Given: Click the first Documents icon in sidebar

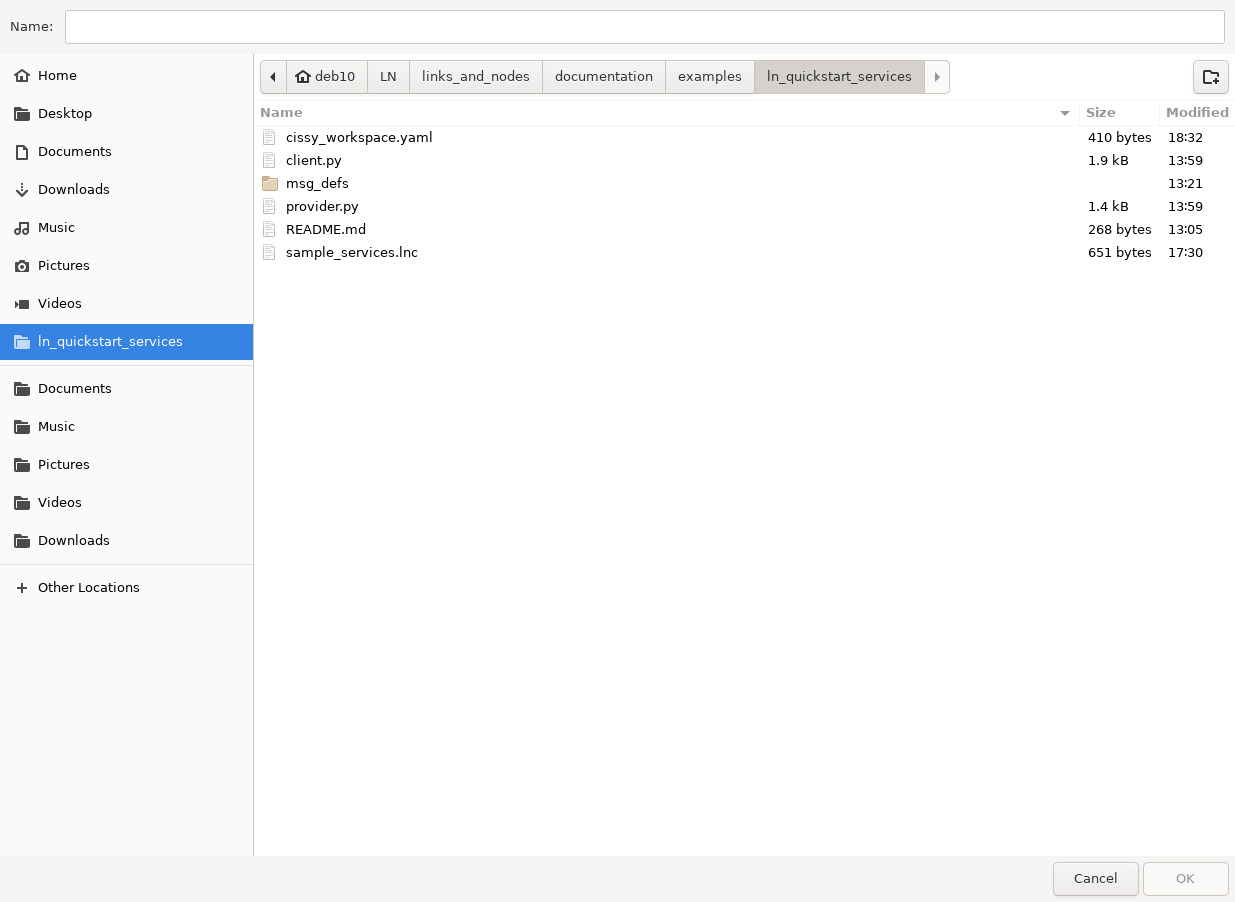Looking at the screenshot, I should pyautogui.click(x=22, y=152).
